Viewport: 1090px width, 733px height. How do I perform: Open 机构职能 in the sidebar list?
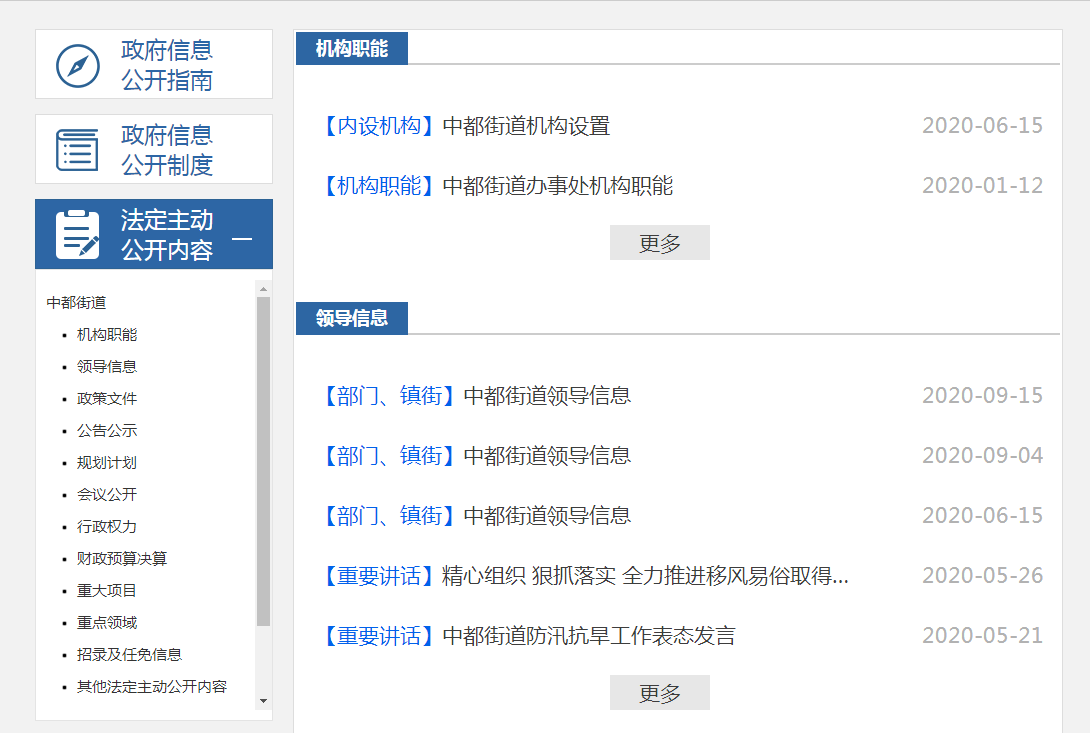tap(107, 335)
